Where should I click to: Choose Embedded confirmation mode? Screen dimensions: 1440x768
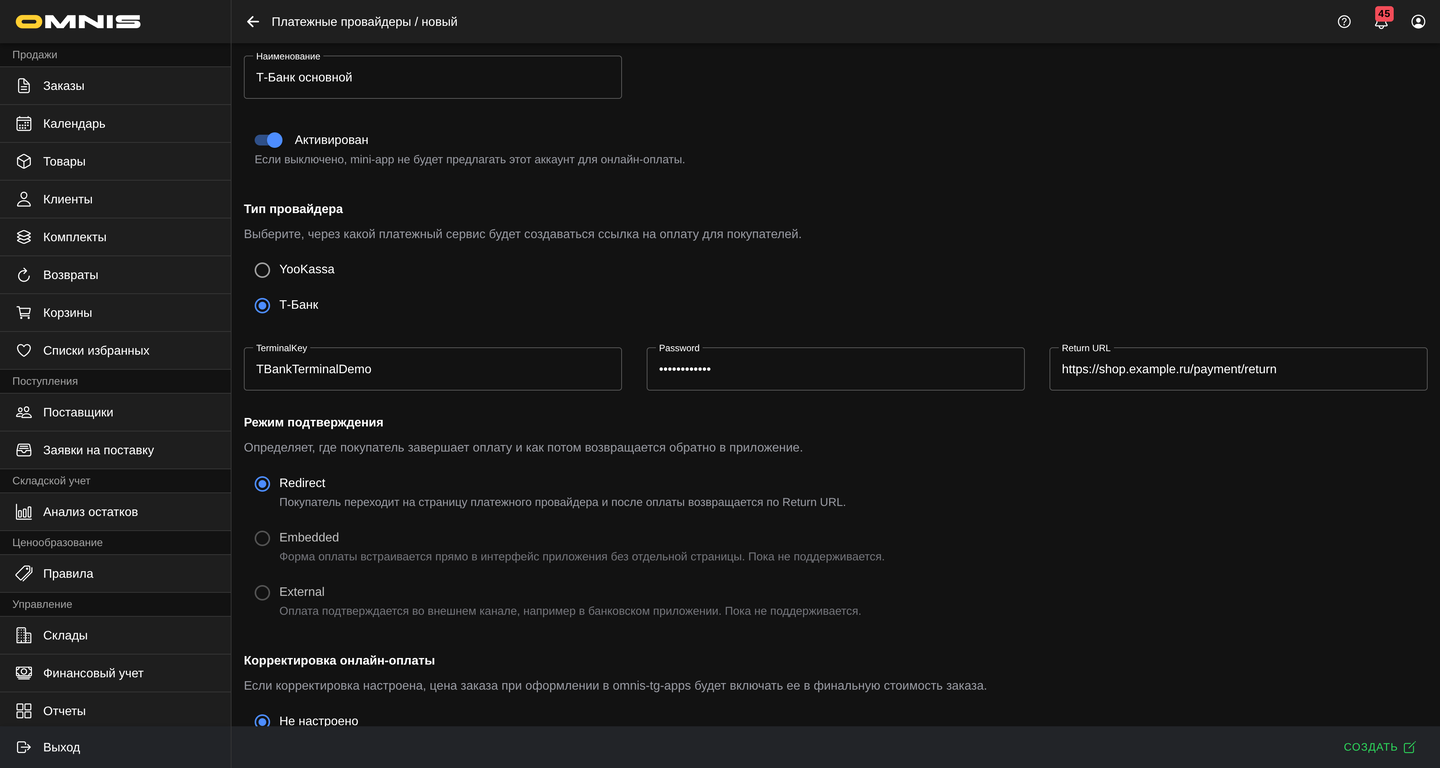pos(262,538)
